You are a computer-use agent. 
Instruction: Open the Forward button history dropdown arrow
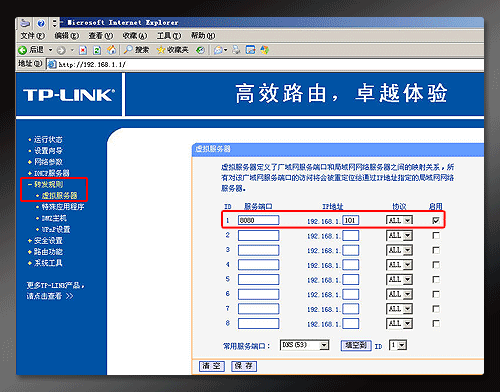tap(72, 50)
